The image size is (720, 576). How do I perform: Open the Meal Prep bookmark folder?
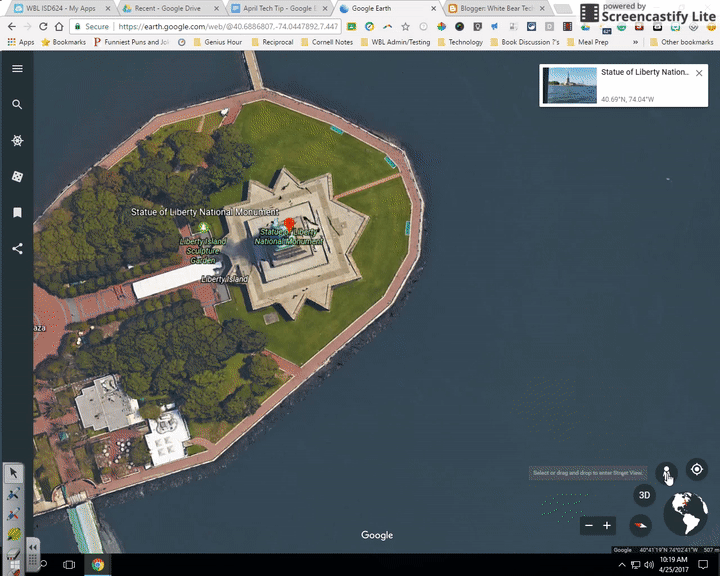click(587, 42)
